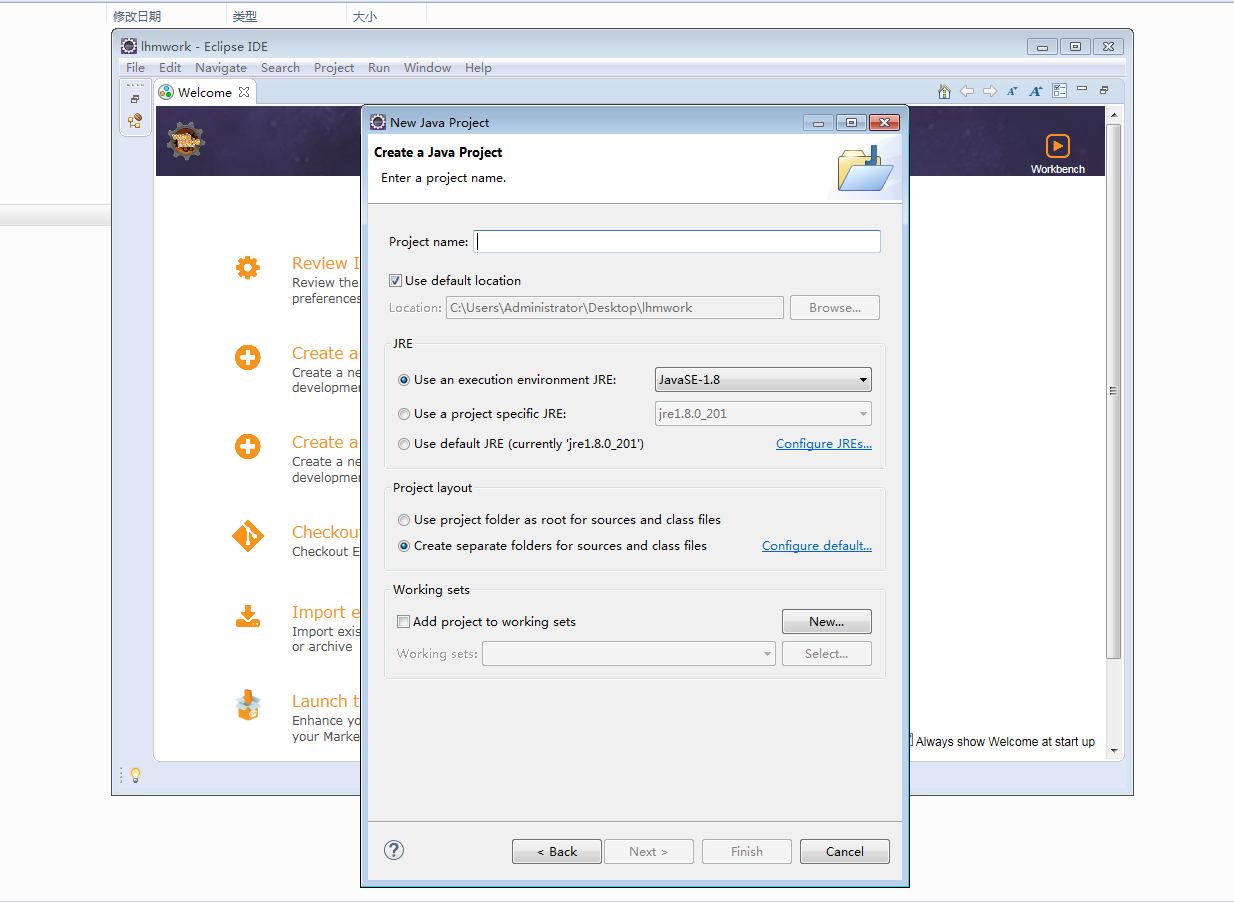Click the lightbulb tip icon in status bar
The image size is (1234, 902).
pyautogui.click(x=135, y=775)
